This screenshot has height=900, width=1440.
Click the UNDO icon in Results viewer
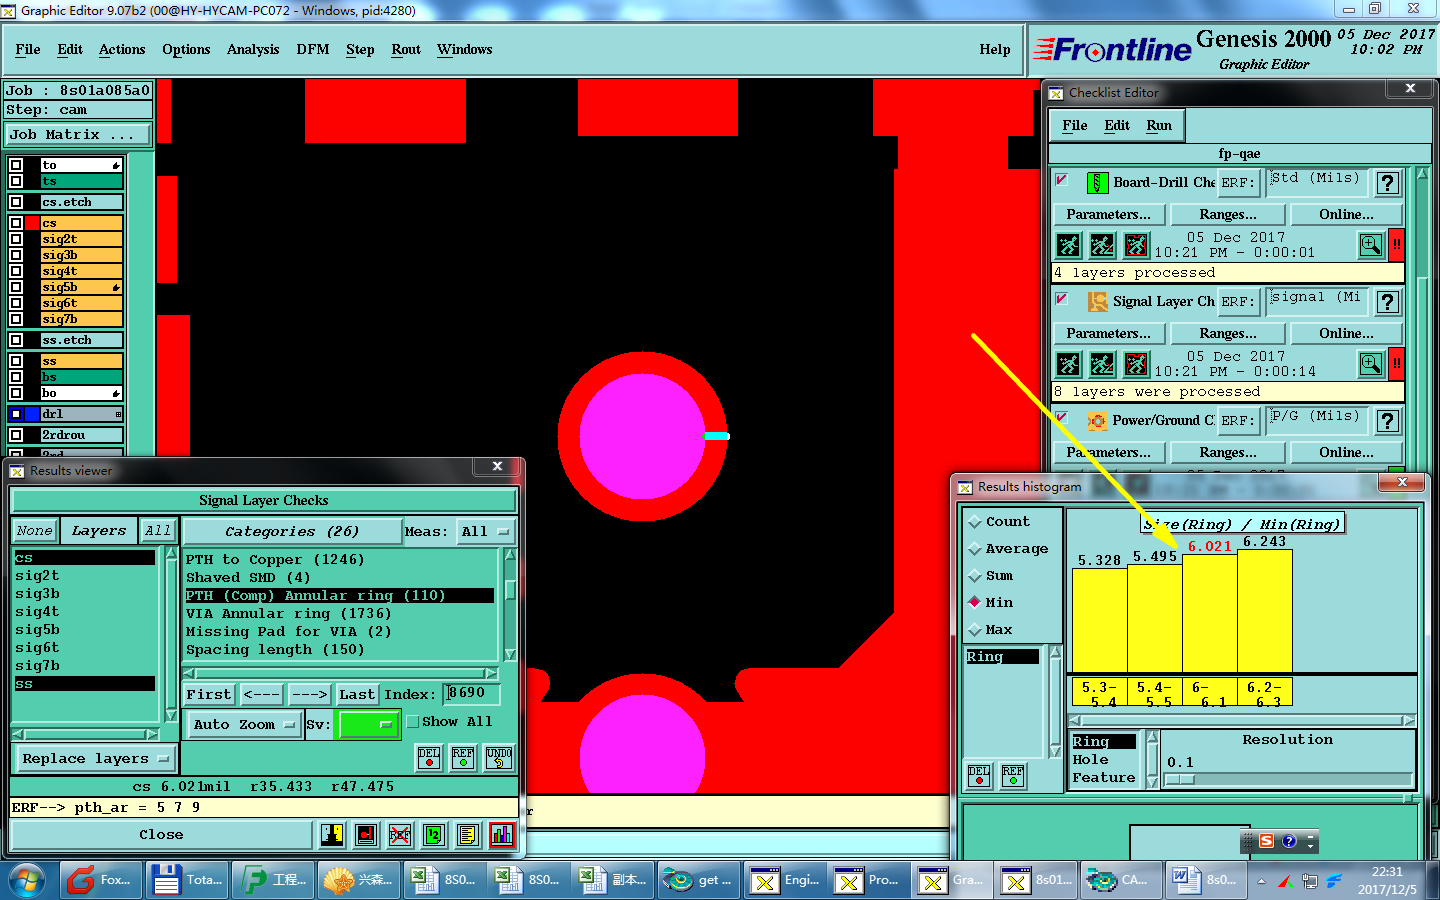498,758
